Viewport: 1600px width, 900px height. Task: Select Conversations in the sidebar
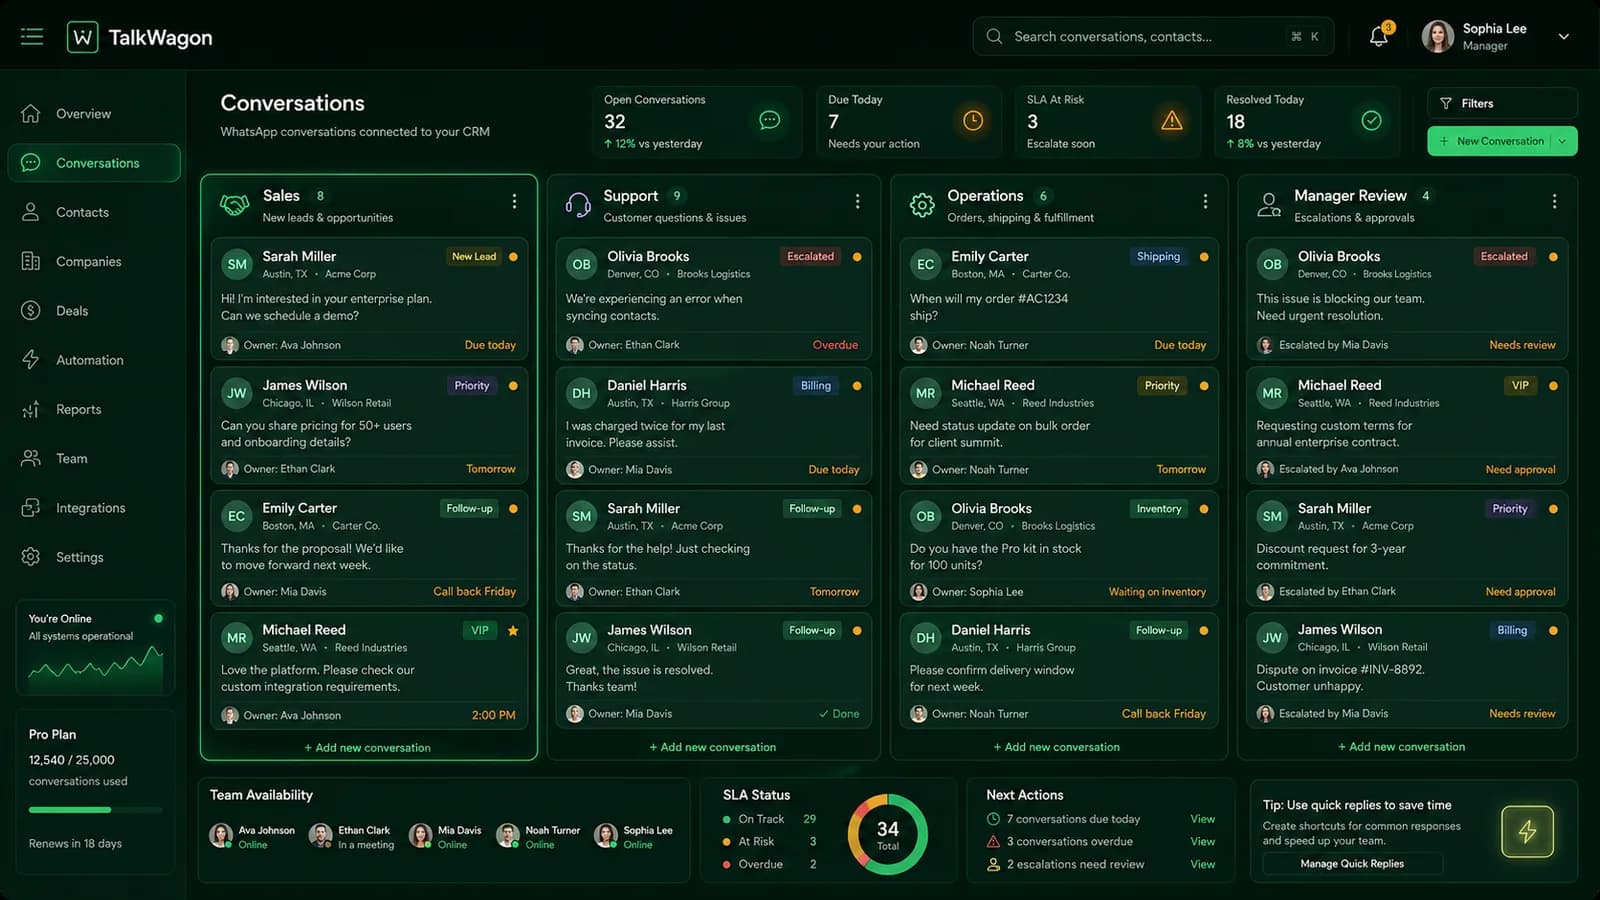pos(94,163)
